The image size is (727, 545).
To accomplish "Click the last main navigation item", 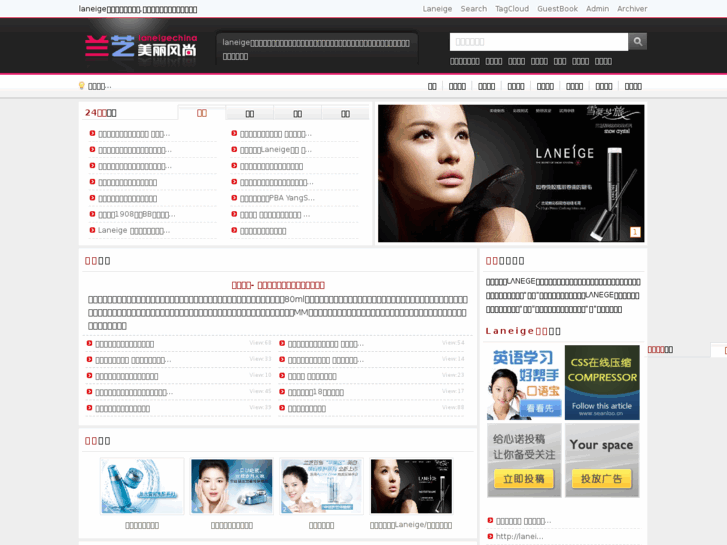I will click(633, 86).
